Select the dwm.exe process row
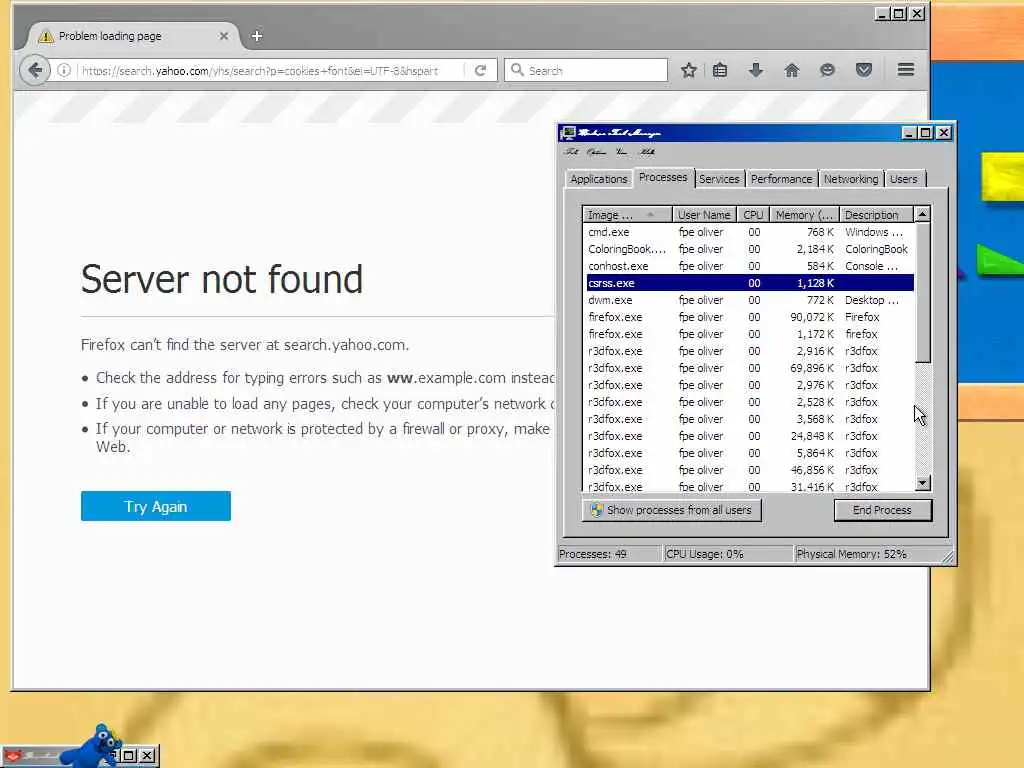This screenshot has height=768, width=1024. point(749,300)
